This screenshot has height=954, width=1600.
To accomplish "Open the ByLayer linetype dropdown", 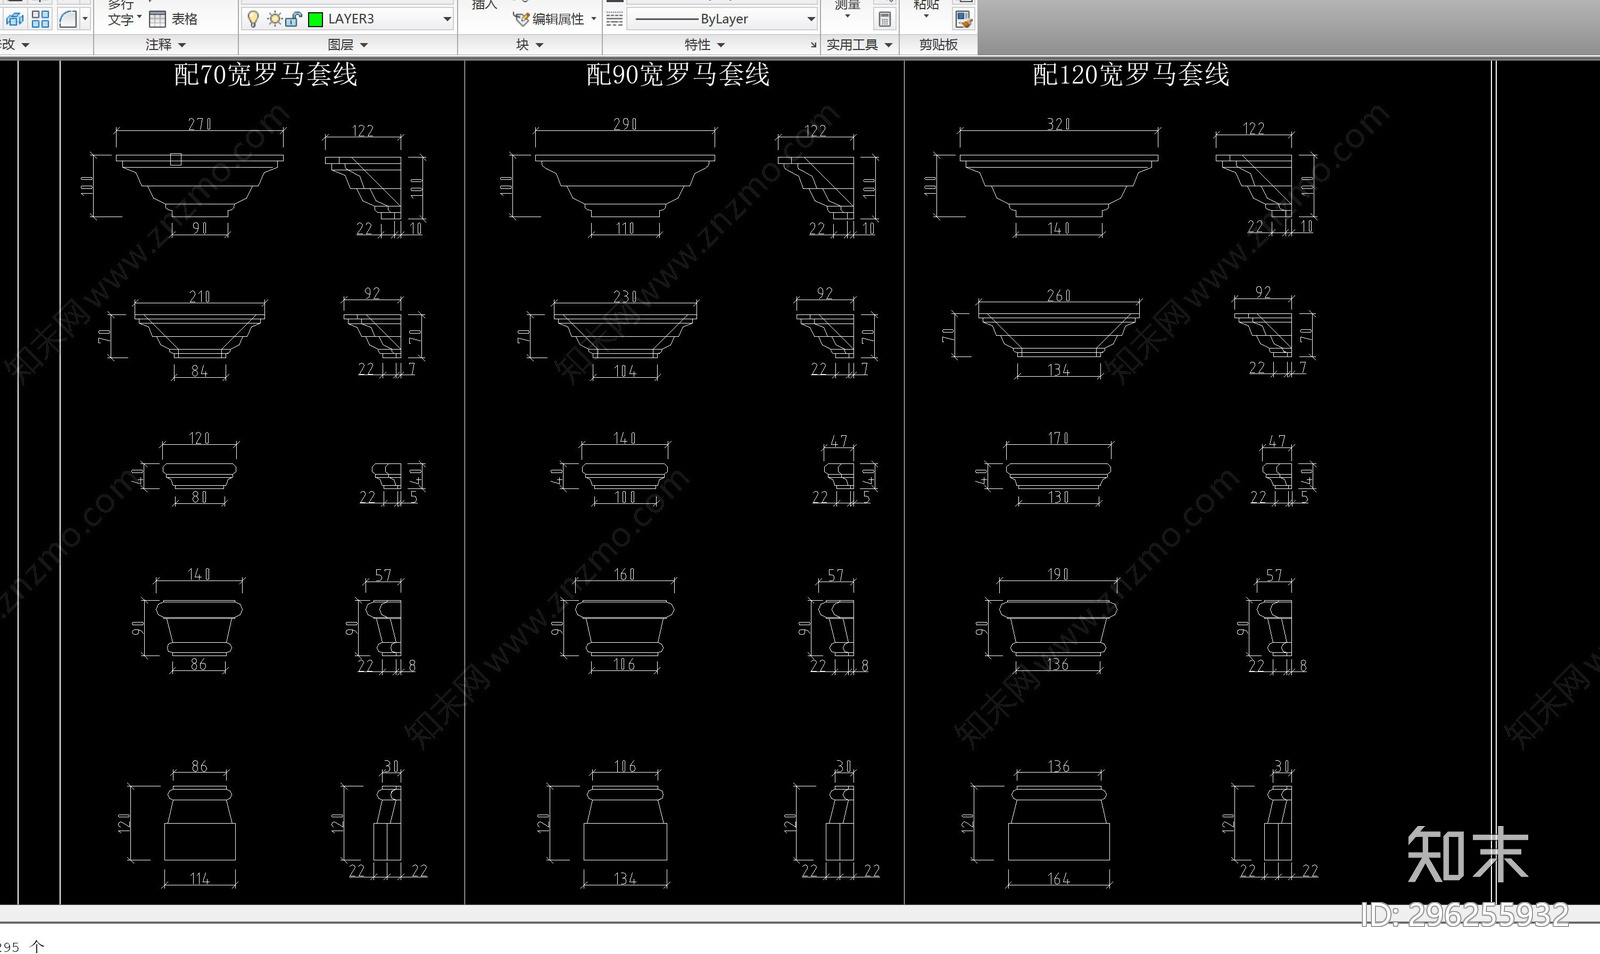I will 810,19.
